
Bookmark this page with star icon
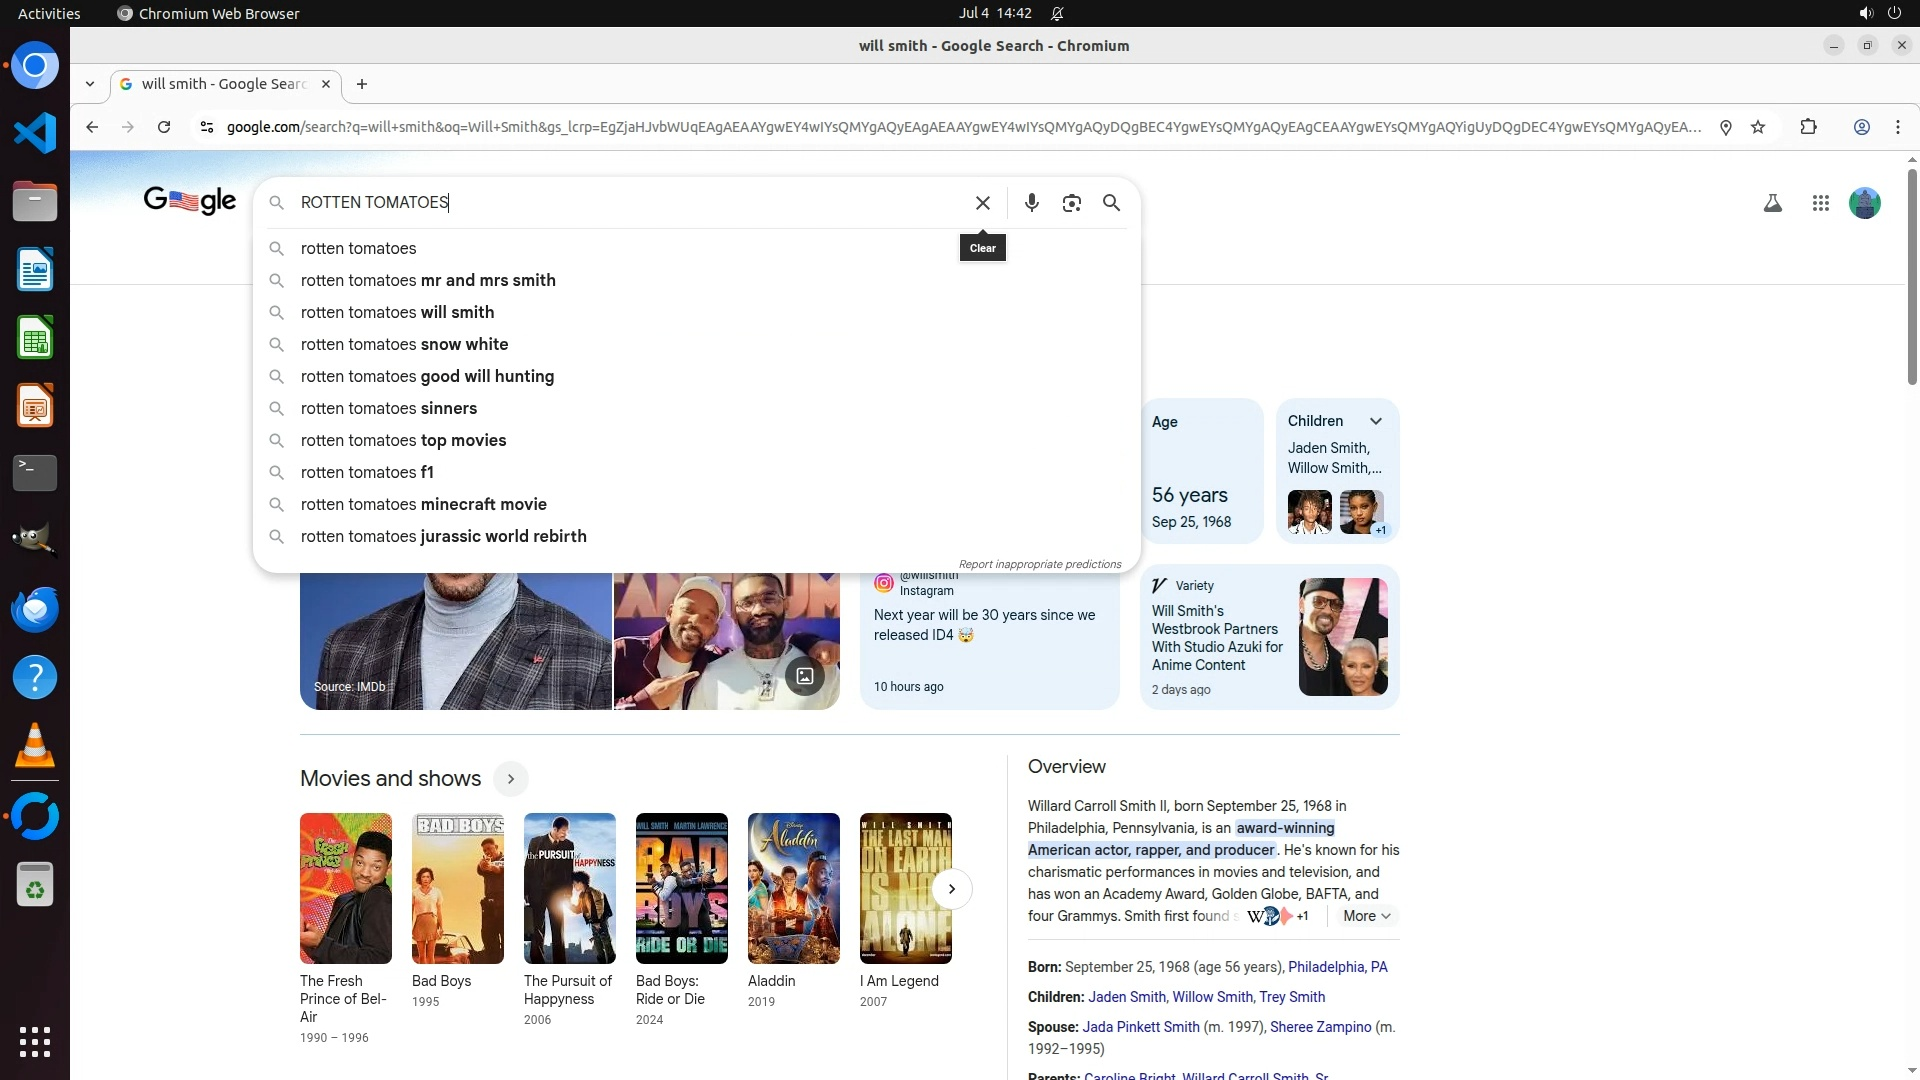coord(1758,127)
